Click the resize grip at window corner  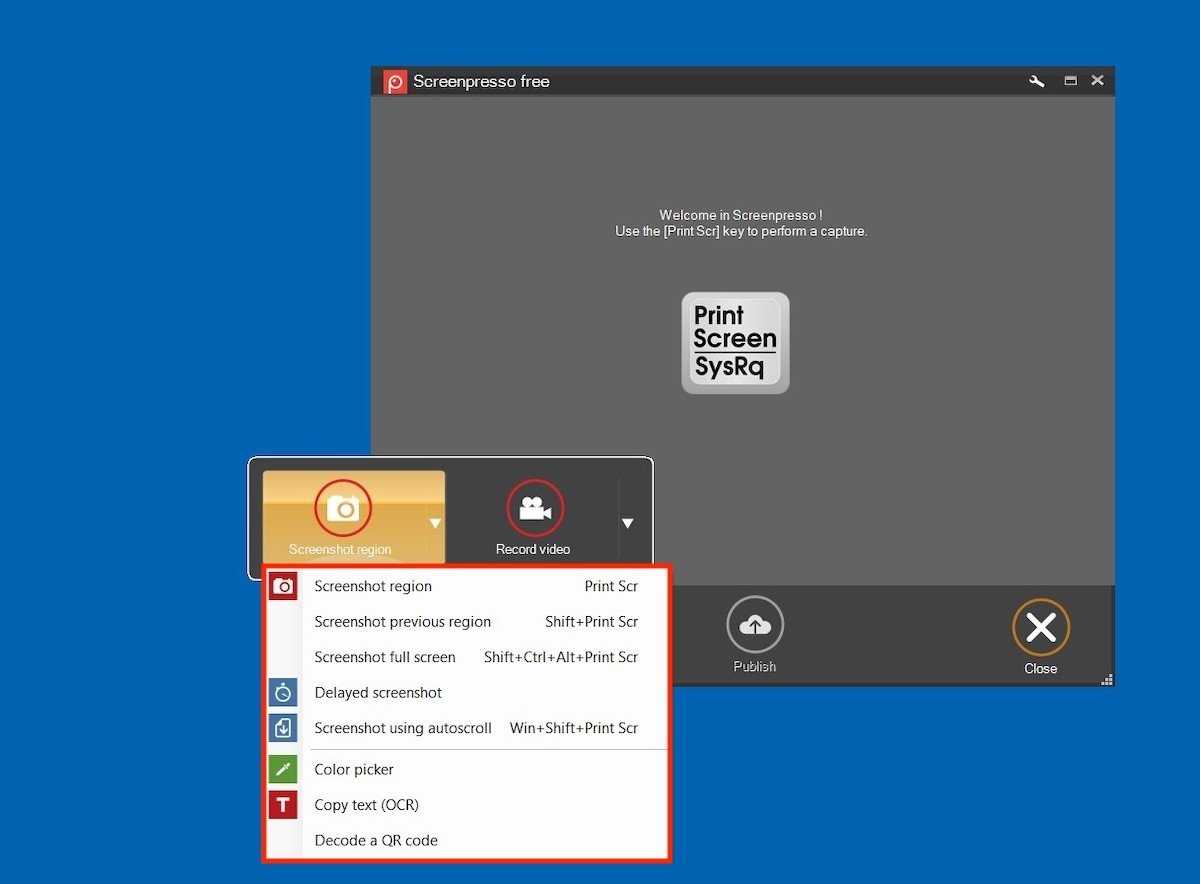click(1107, 680)
